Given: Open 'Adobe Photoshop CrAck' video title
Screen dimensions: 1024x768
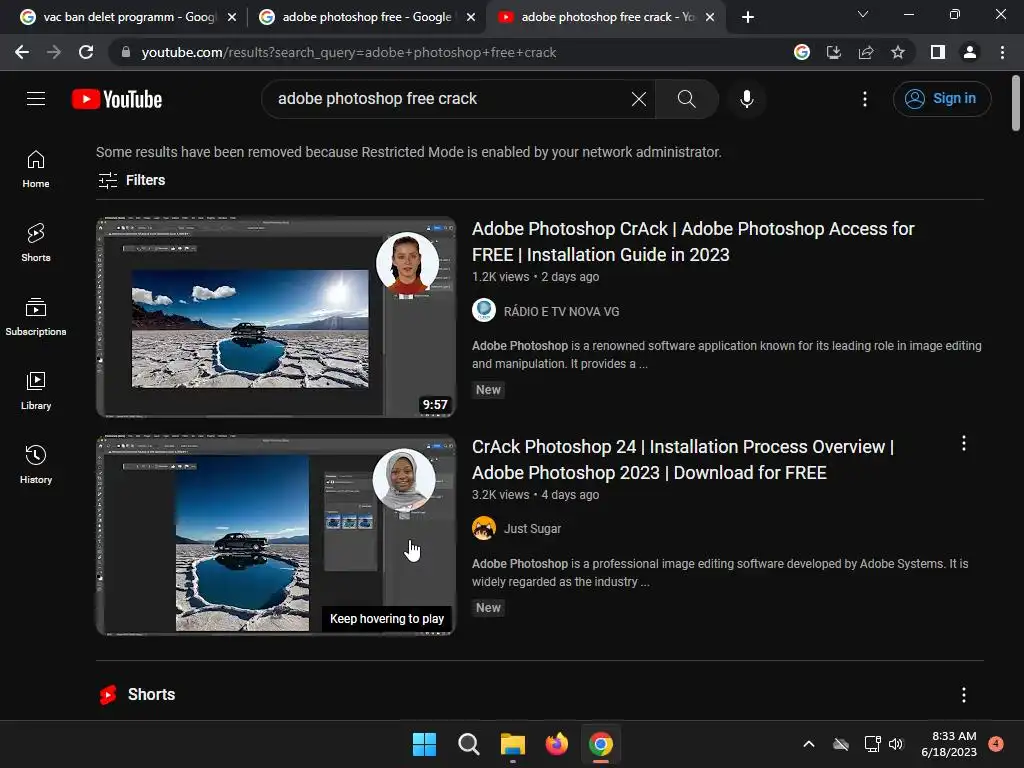Looking at the screenshot, I should [x=693, y=242].
